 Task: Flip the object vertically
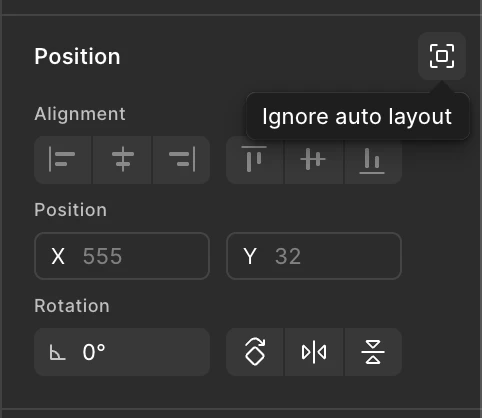373,352
